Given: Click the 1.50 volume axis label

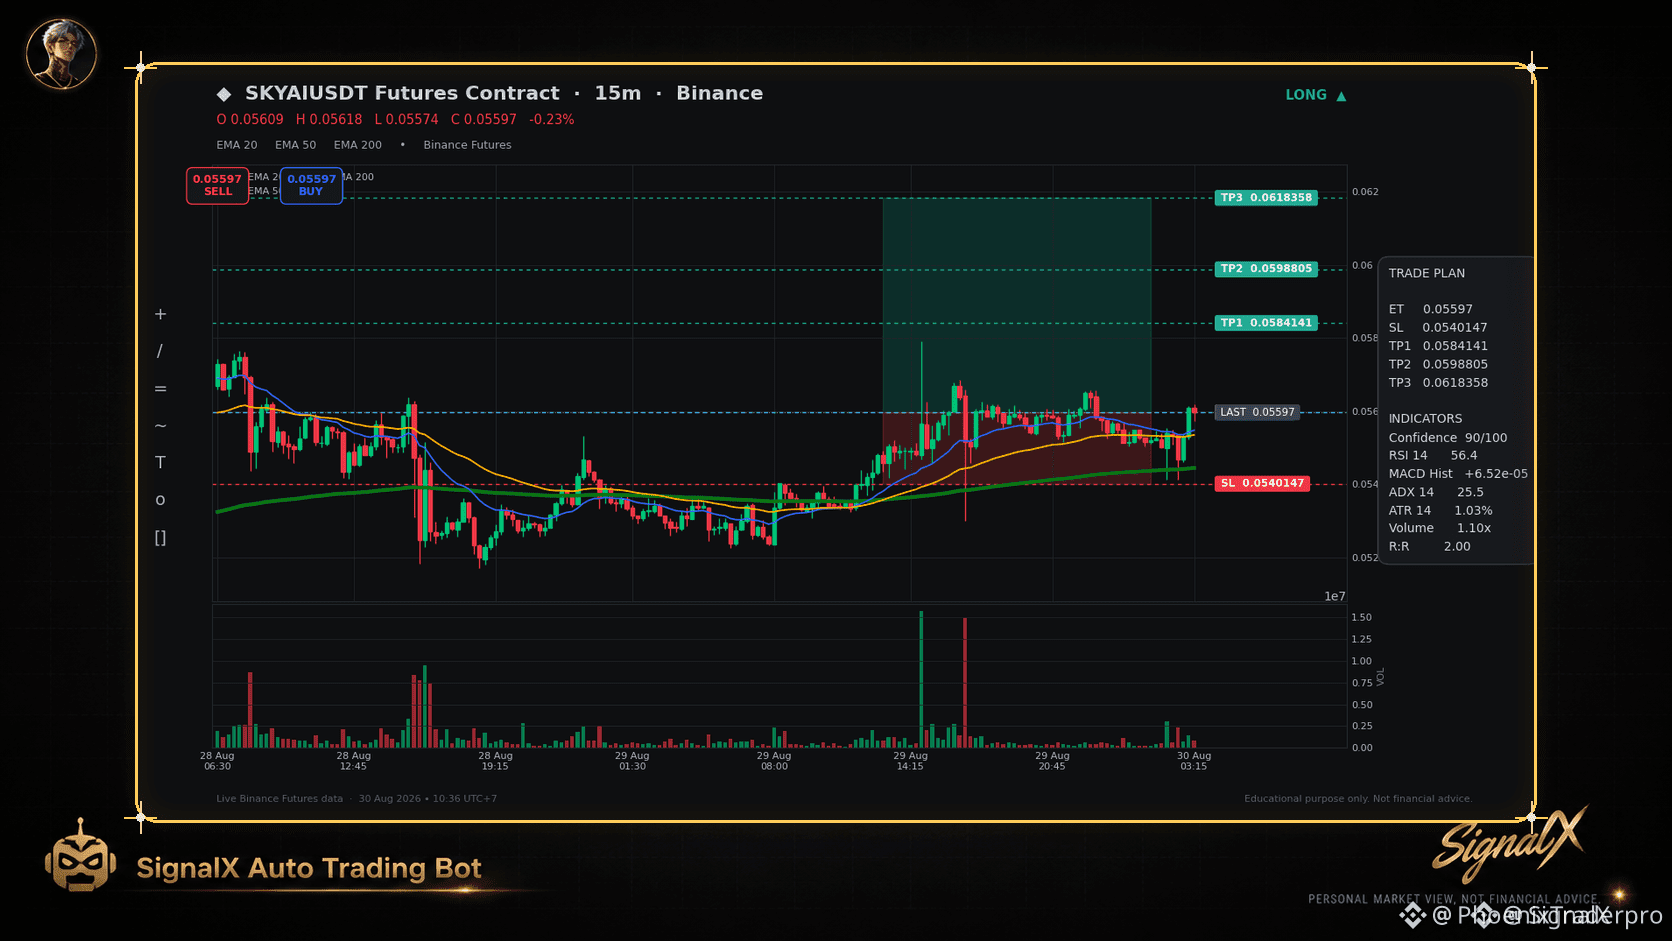Looking at the screenshot, I should 1361,618.
